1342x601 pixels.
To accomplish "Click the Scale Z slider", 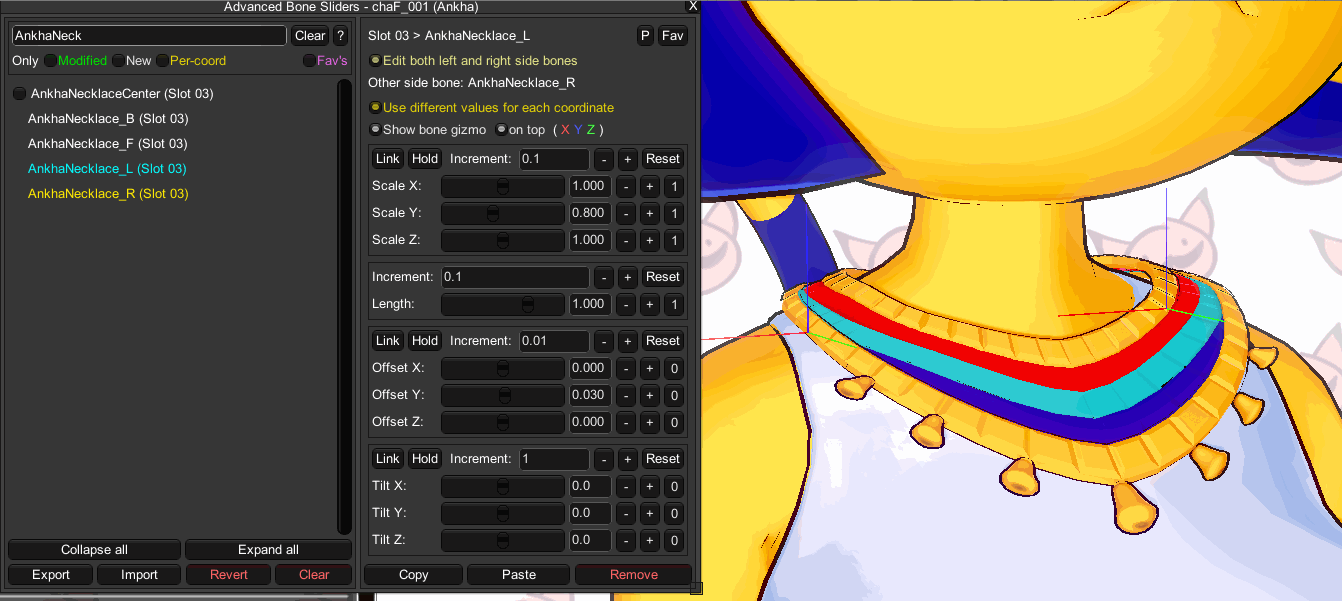I will [x=503, y=240].
